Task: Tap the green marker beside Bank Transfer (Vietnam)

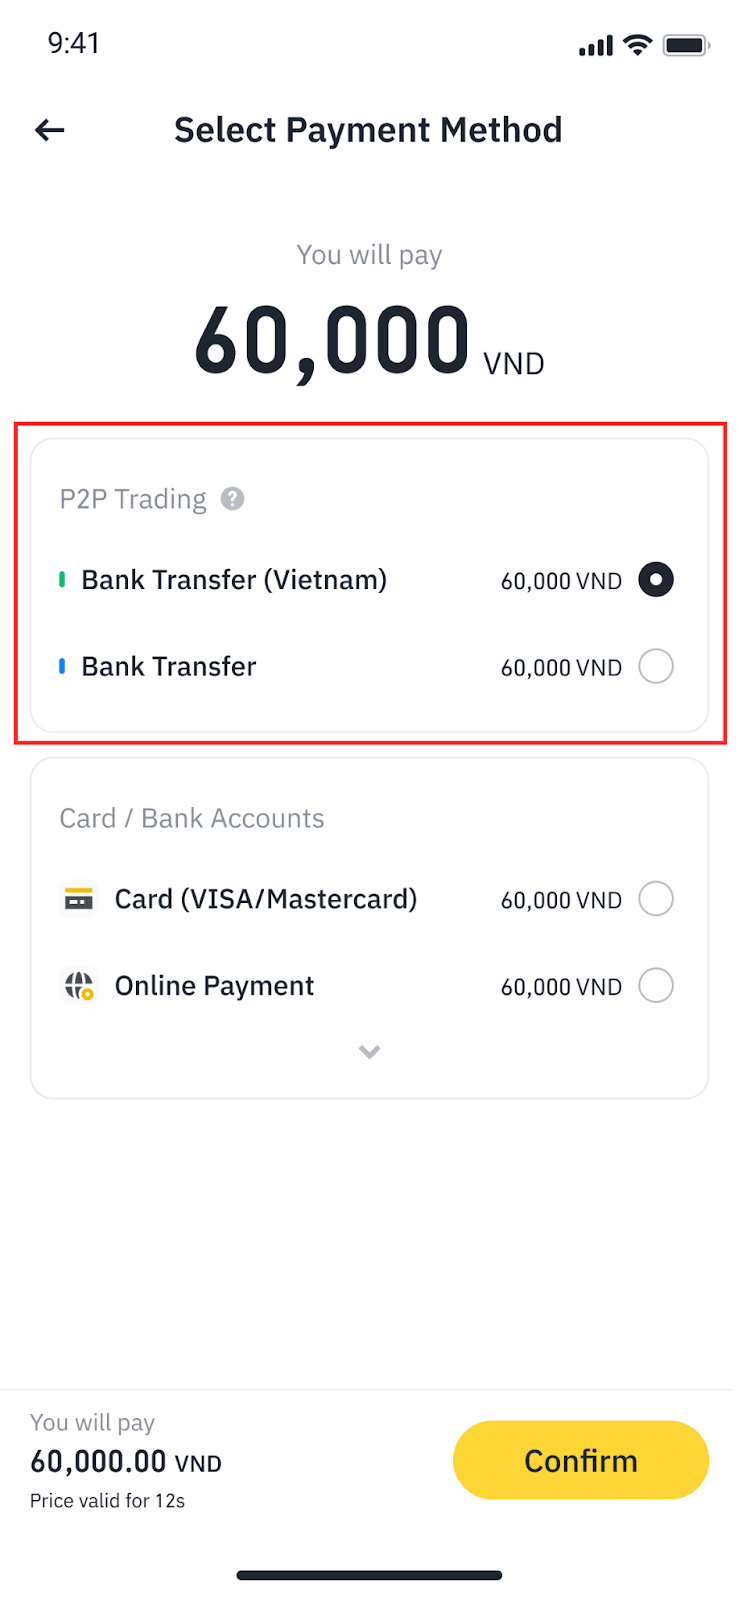Action: tap(62, 580)
